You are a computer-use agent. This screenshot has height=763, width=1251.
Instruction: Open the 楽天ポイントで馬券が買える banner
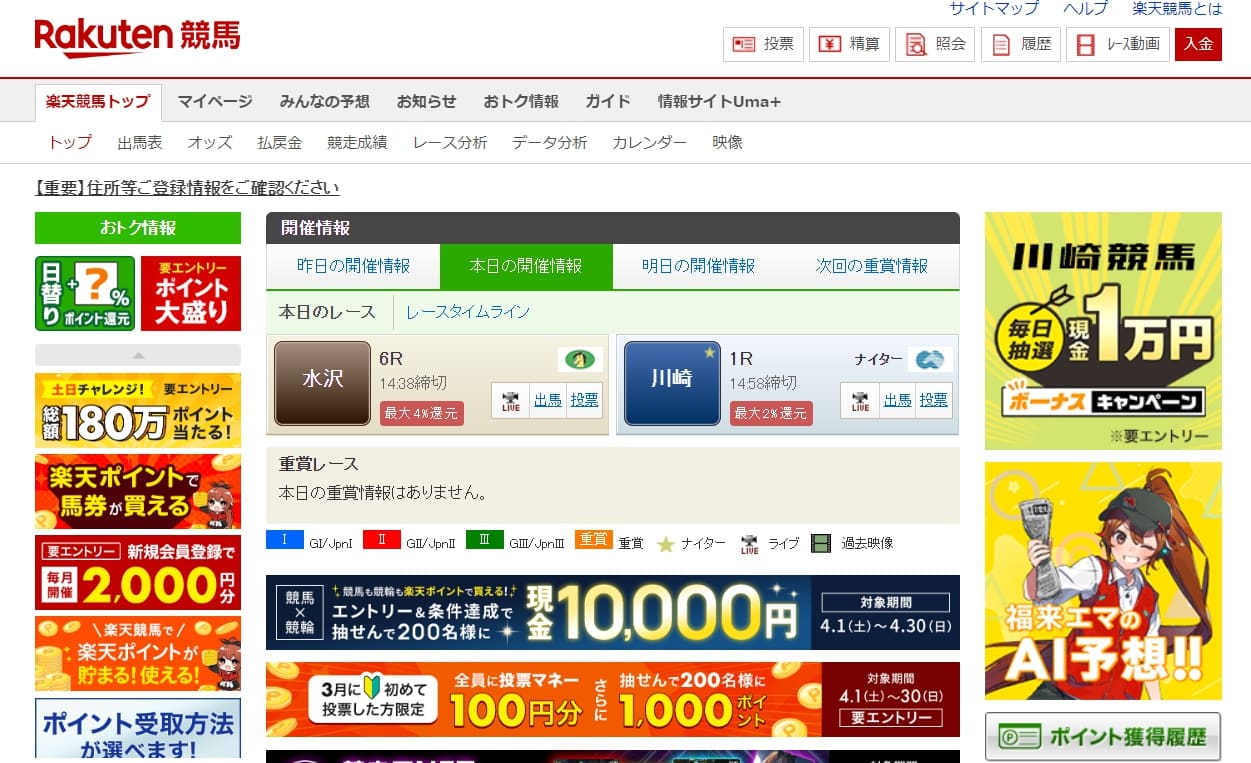[138, 491]
